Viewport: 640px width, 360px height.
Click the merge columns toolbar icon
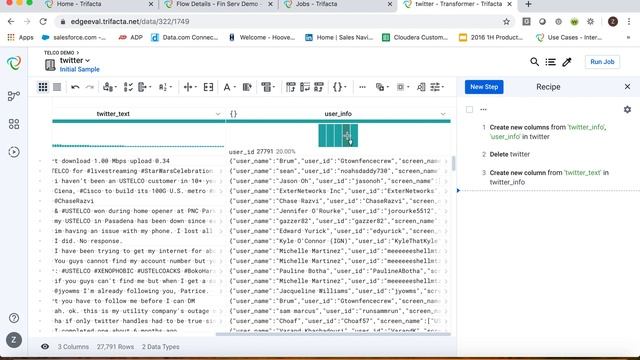[209, 87]
